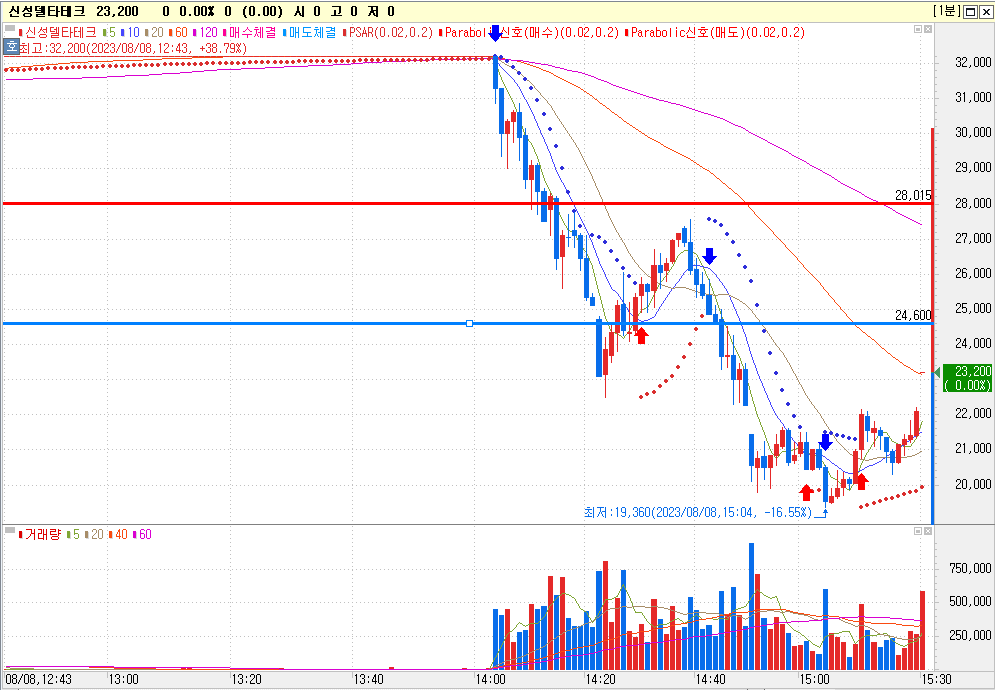Click the 24,600 line price label
Viewport: 995px width, 690px height.
pos(913,315)
